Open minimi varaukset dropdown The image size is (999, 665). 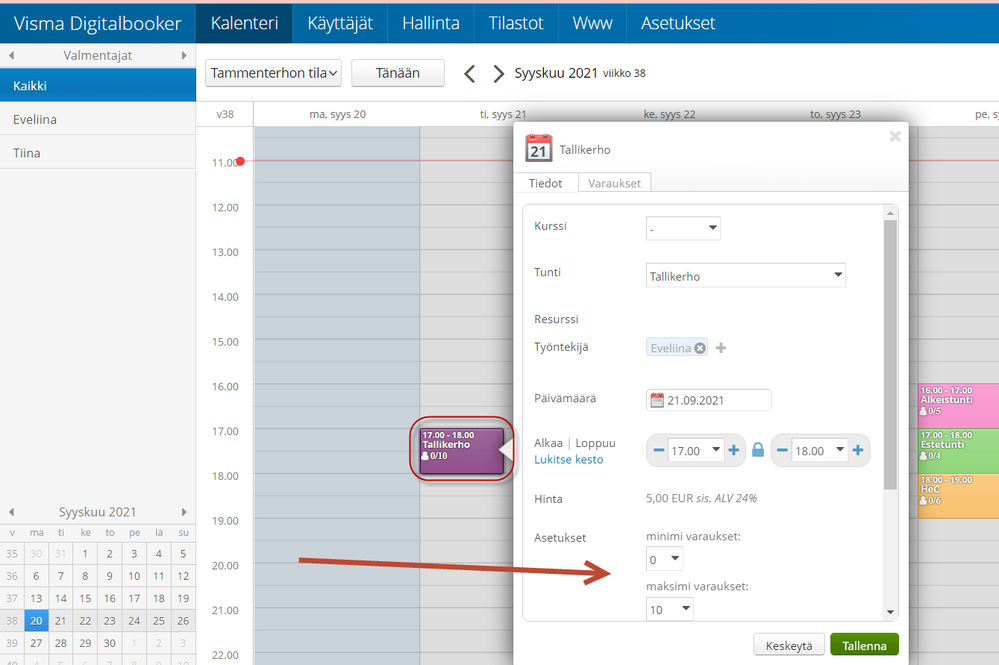coord(665,559)
